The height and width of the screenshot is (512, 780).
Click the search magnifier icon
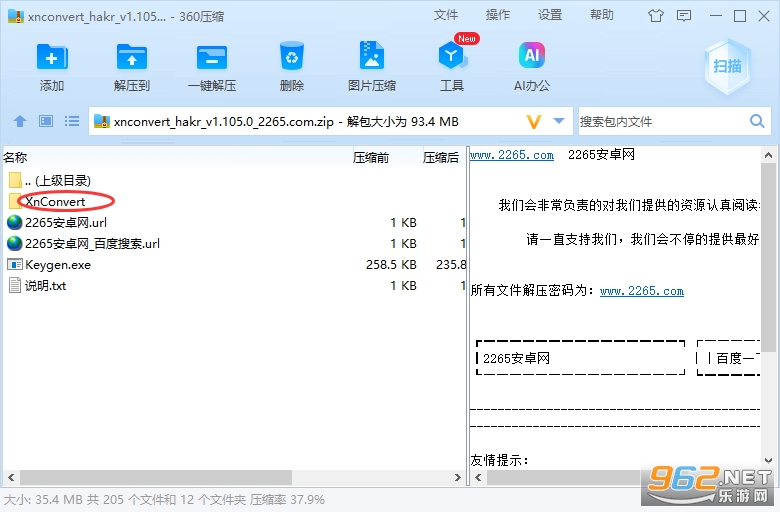[757, 121]
